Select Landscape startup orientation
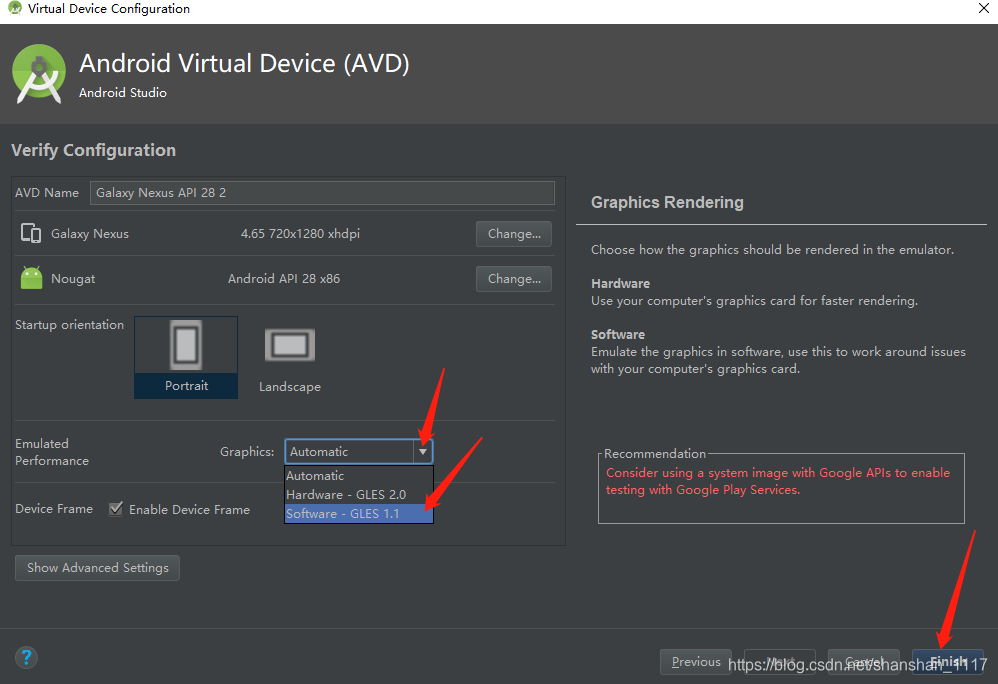The height and width of the screenshot is (684, 998). 290,359
